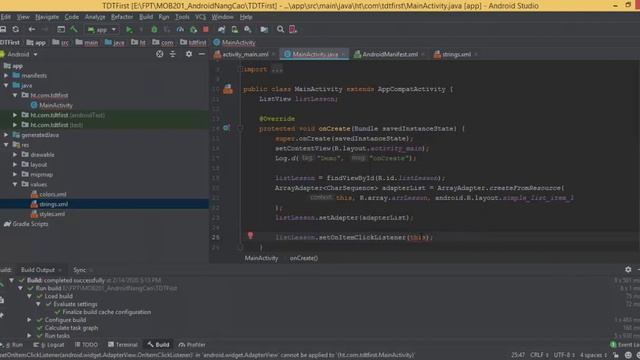Collapse the Load build node
The height and width of the screenshot is (360, 640).
(x=29, y=296)
